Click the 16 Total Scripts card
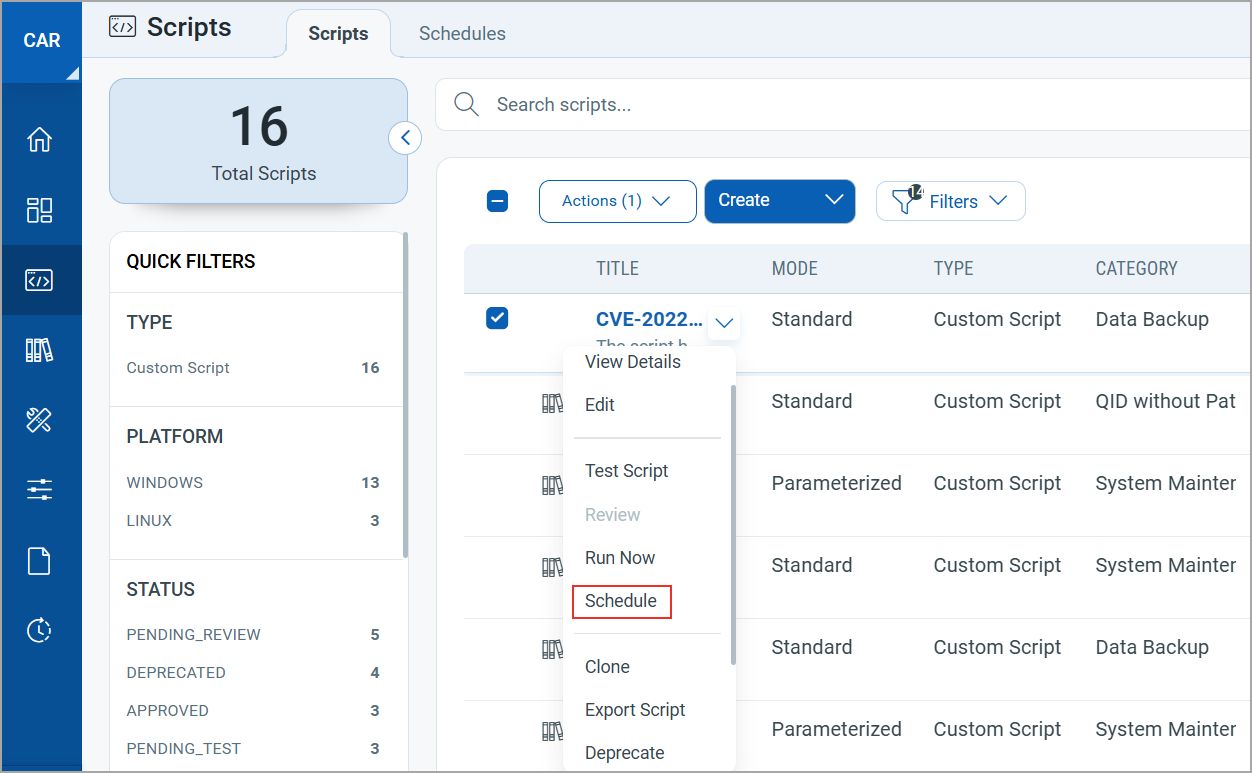The width and height of the screenshot is (1252, 773). click(x=258, y=141)
